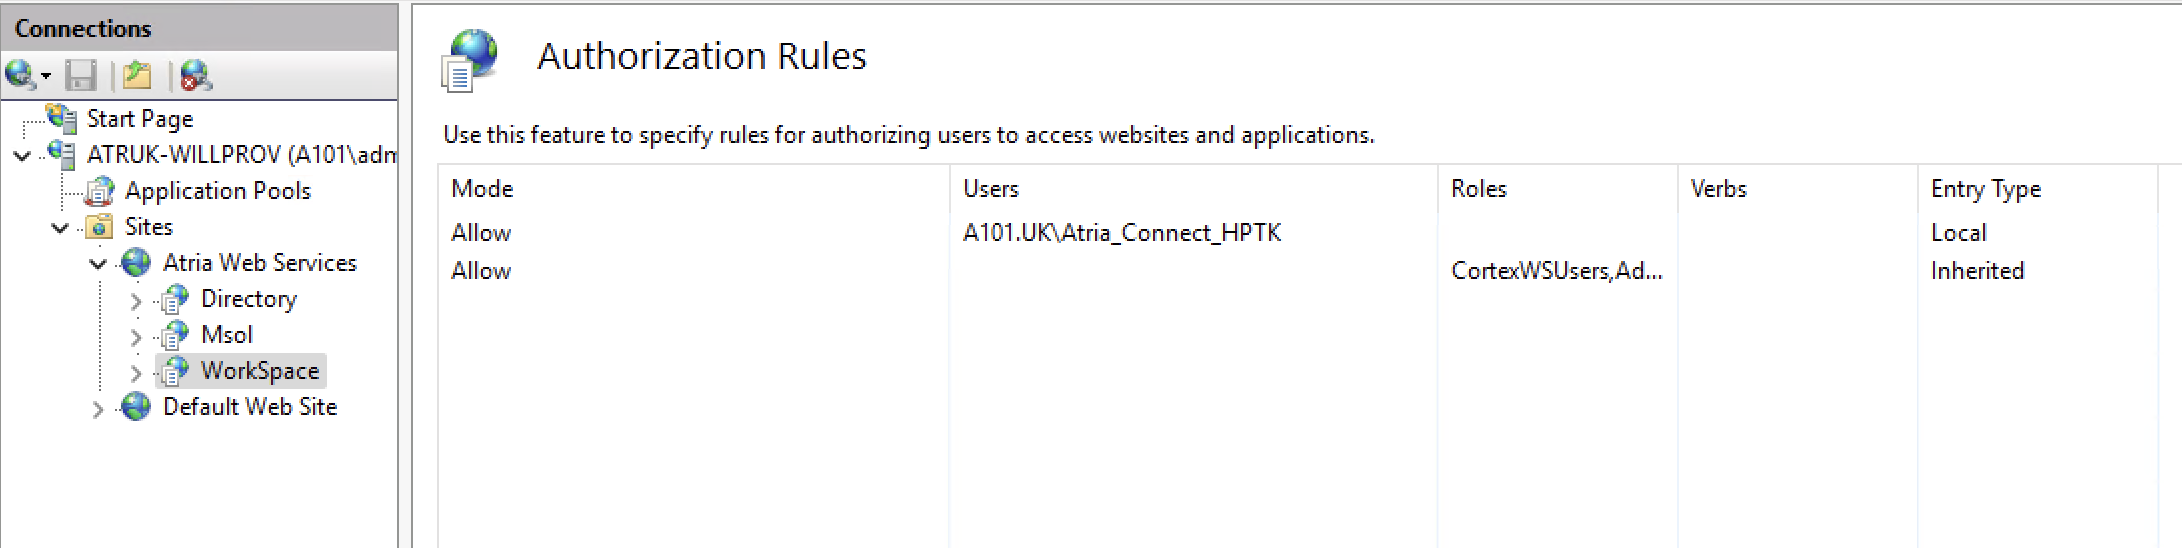This screenshot has height=548, width=2182.
Task: Click the Delete Connection globe icon
Action: click(196, 75)
